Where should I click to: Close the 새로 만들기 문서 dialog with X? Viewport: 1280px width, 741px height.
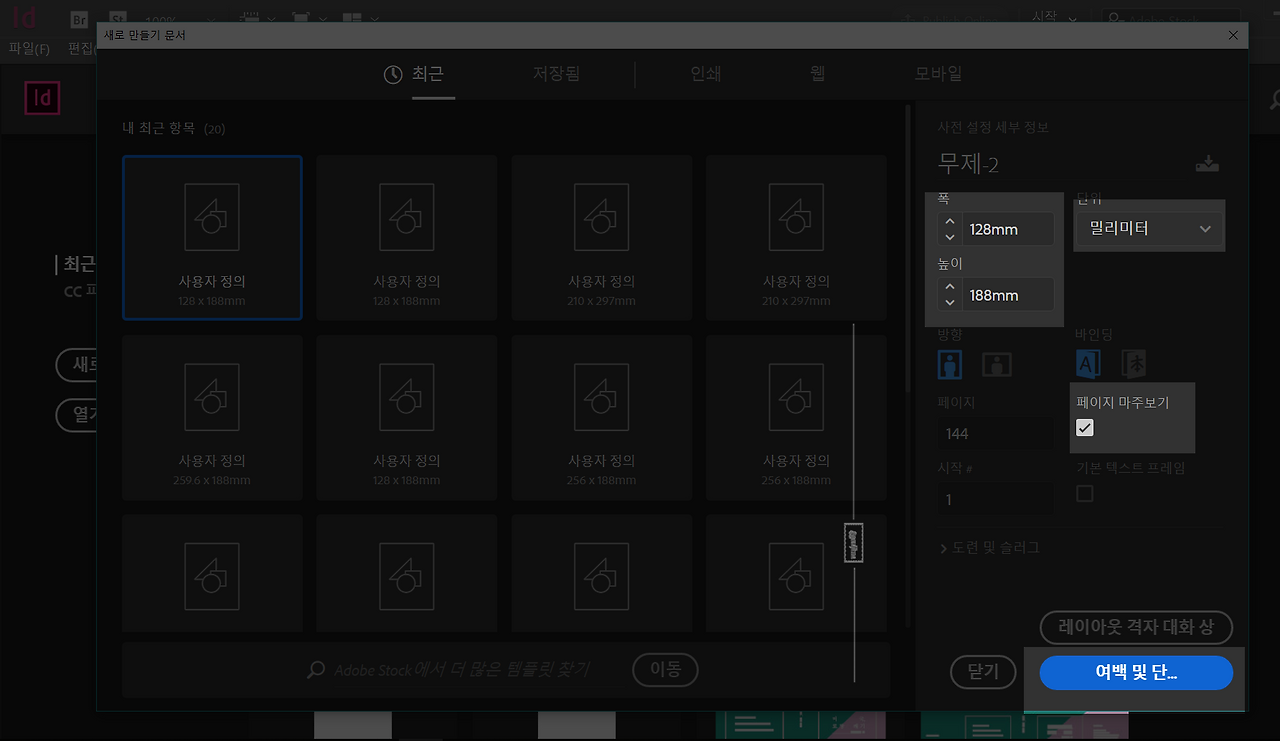tap(1232, 35)
